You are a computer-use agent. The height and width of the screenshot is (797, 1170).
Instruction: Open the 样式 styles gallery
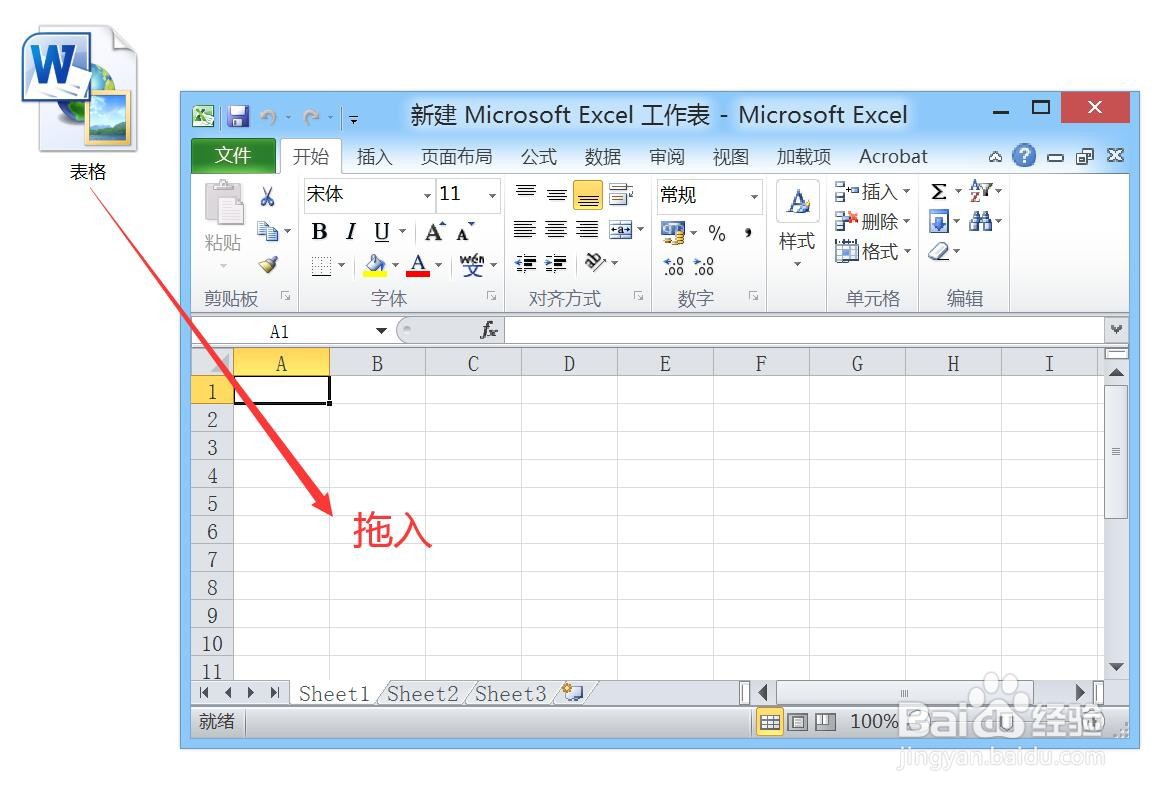point(797,225)
